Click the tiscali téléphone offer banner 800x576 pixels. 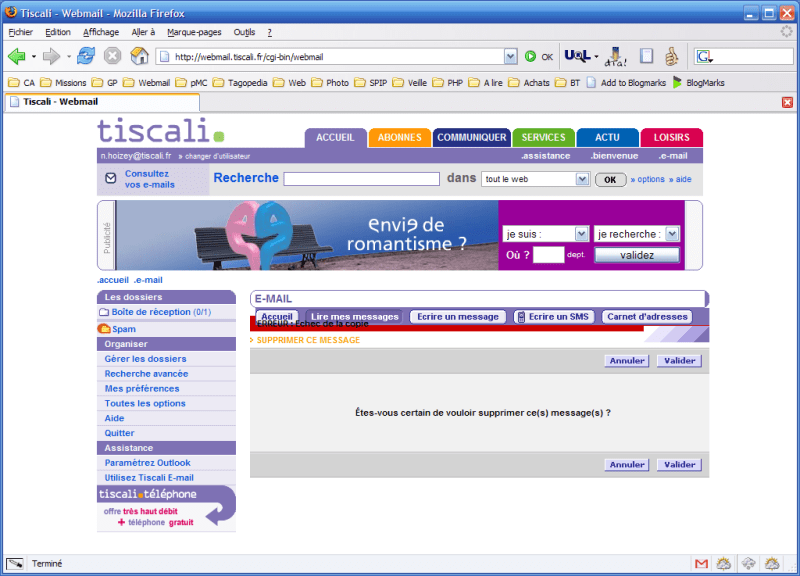click(166, 508)
